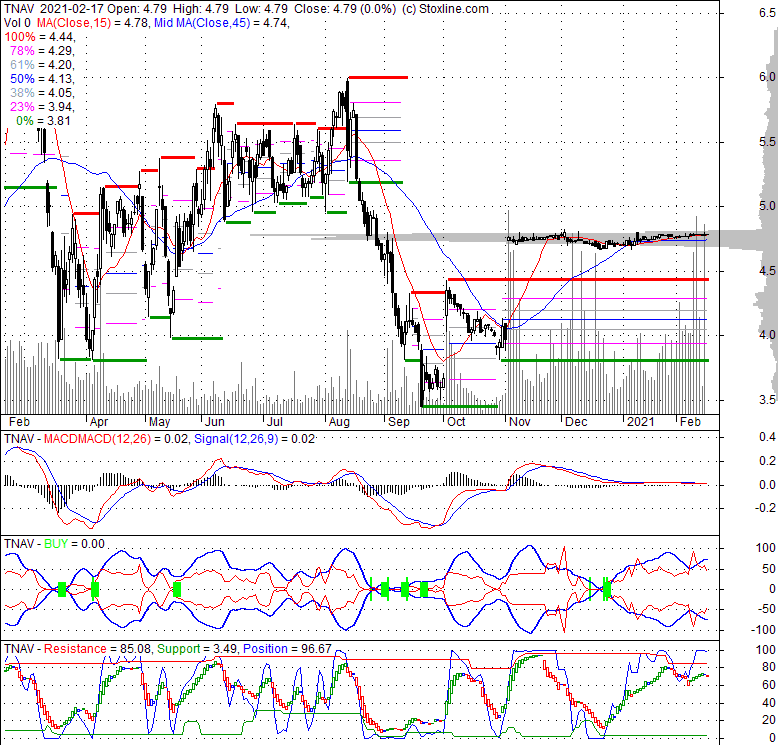Click the 'Aug' month label on time axis
The image size is (780, 745).
point(339,422)
